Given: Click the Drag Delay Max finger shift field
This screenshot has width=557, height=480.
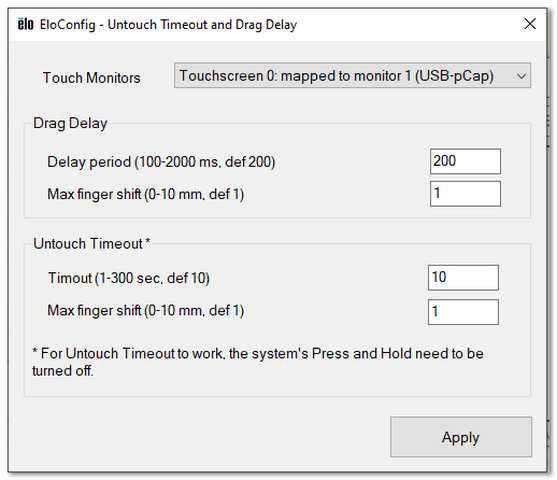Looking at the screenshot, I should (465, 194).
